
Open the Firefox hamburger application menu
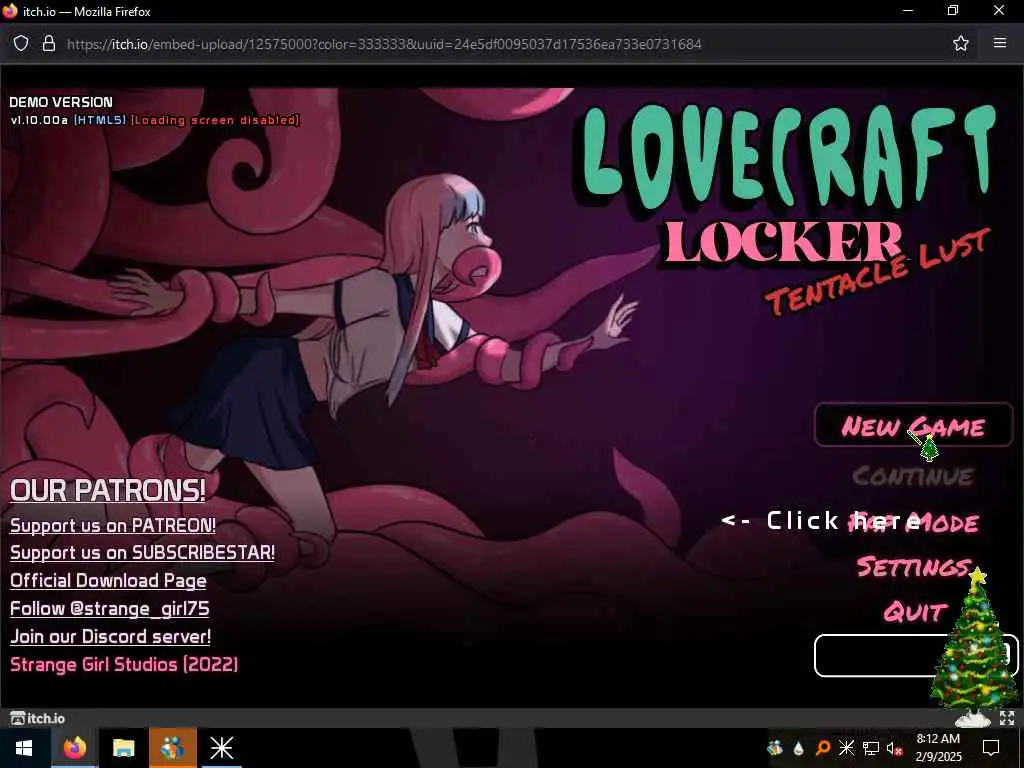click(x=999, y=43)
